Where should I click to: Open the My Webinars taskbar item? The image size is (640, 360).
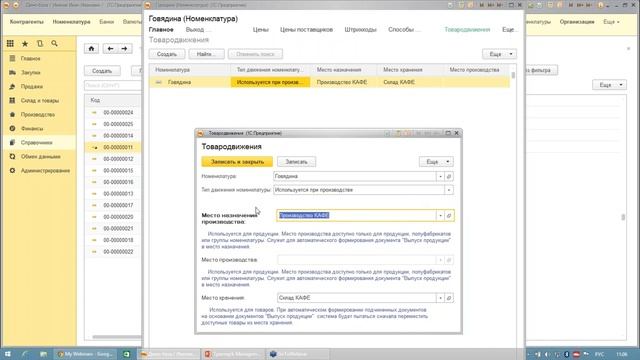86,354
